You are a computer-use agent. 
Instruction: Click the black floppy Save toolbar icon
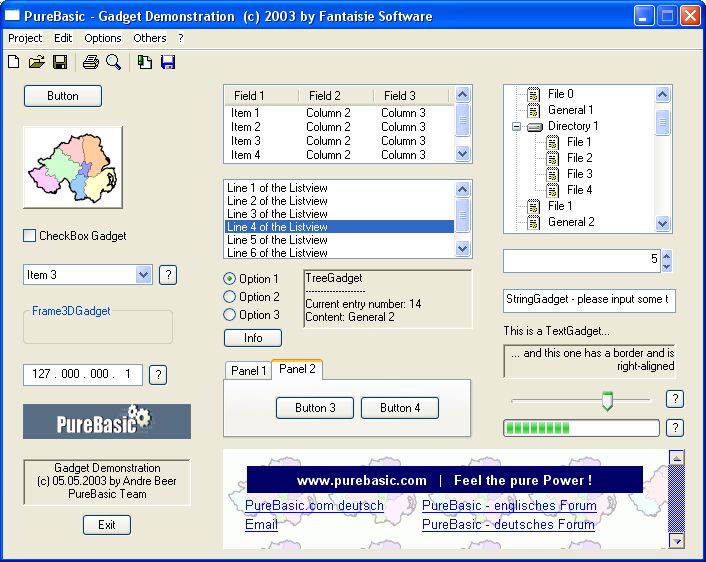point(60,62)
